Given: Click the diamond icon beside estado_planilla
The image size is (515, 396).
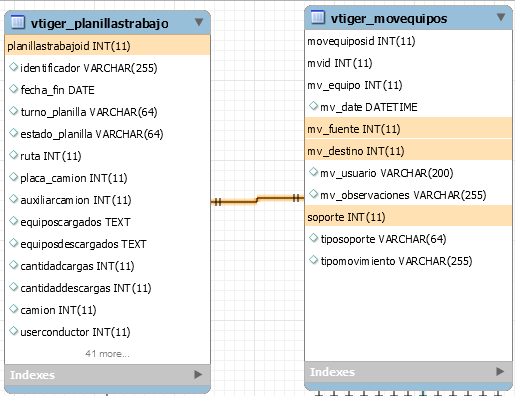Looking at the screenshot, I should (x=13, y=133).
